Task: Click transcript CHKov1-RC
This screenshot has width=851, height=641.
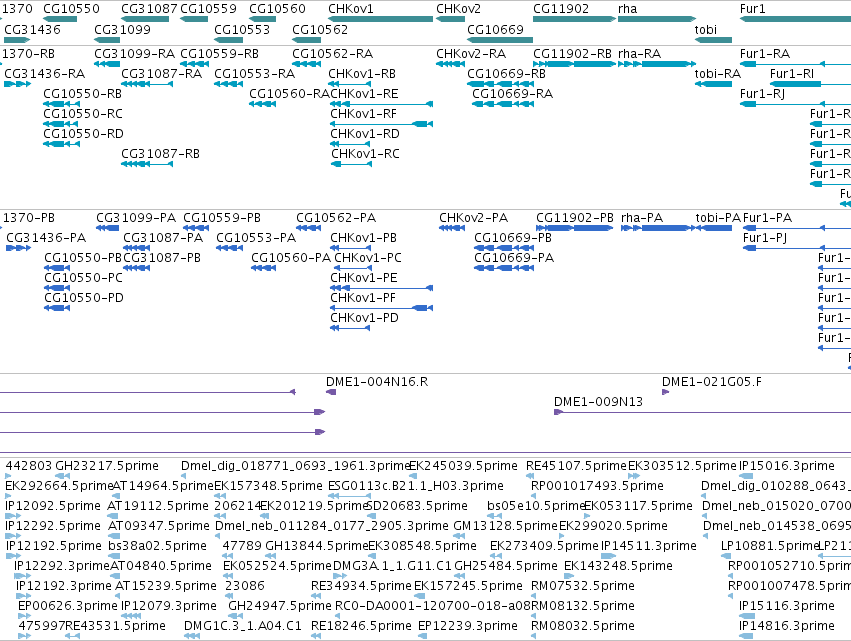Action: 365,154
